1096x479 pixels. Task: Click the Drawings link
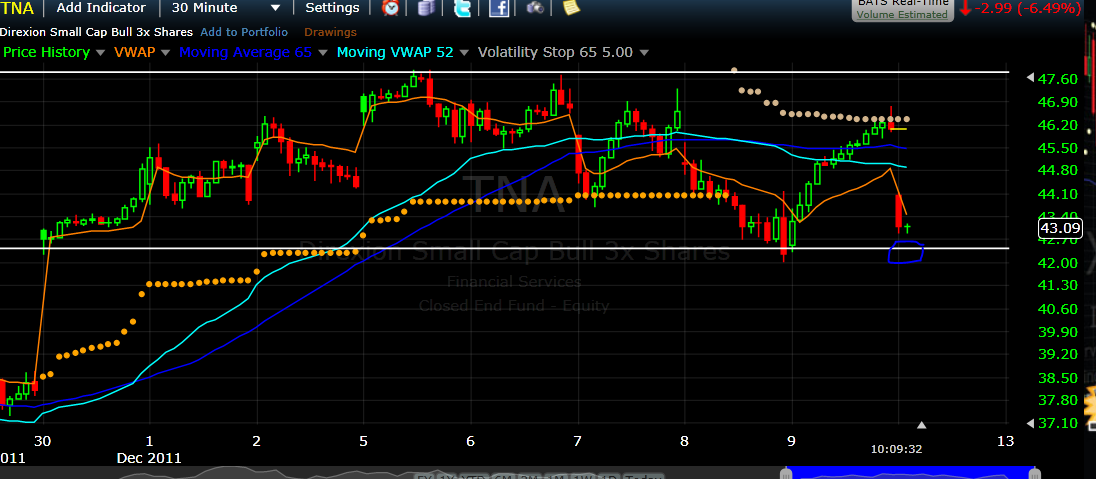(x=329, y=32)
